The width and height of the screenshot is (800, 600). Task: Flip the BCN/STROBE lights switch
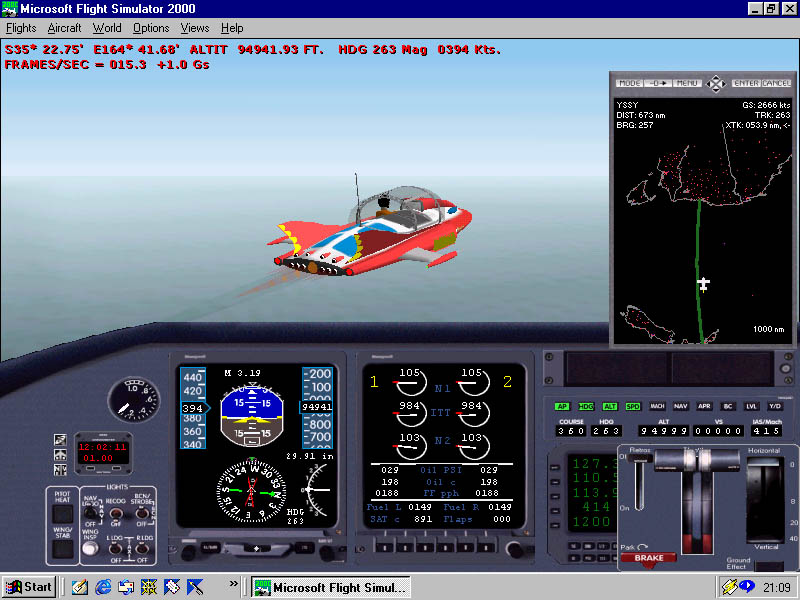point(141,513)
